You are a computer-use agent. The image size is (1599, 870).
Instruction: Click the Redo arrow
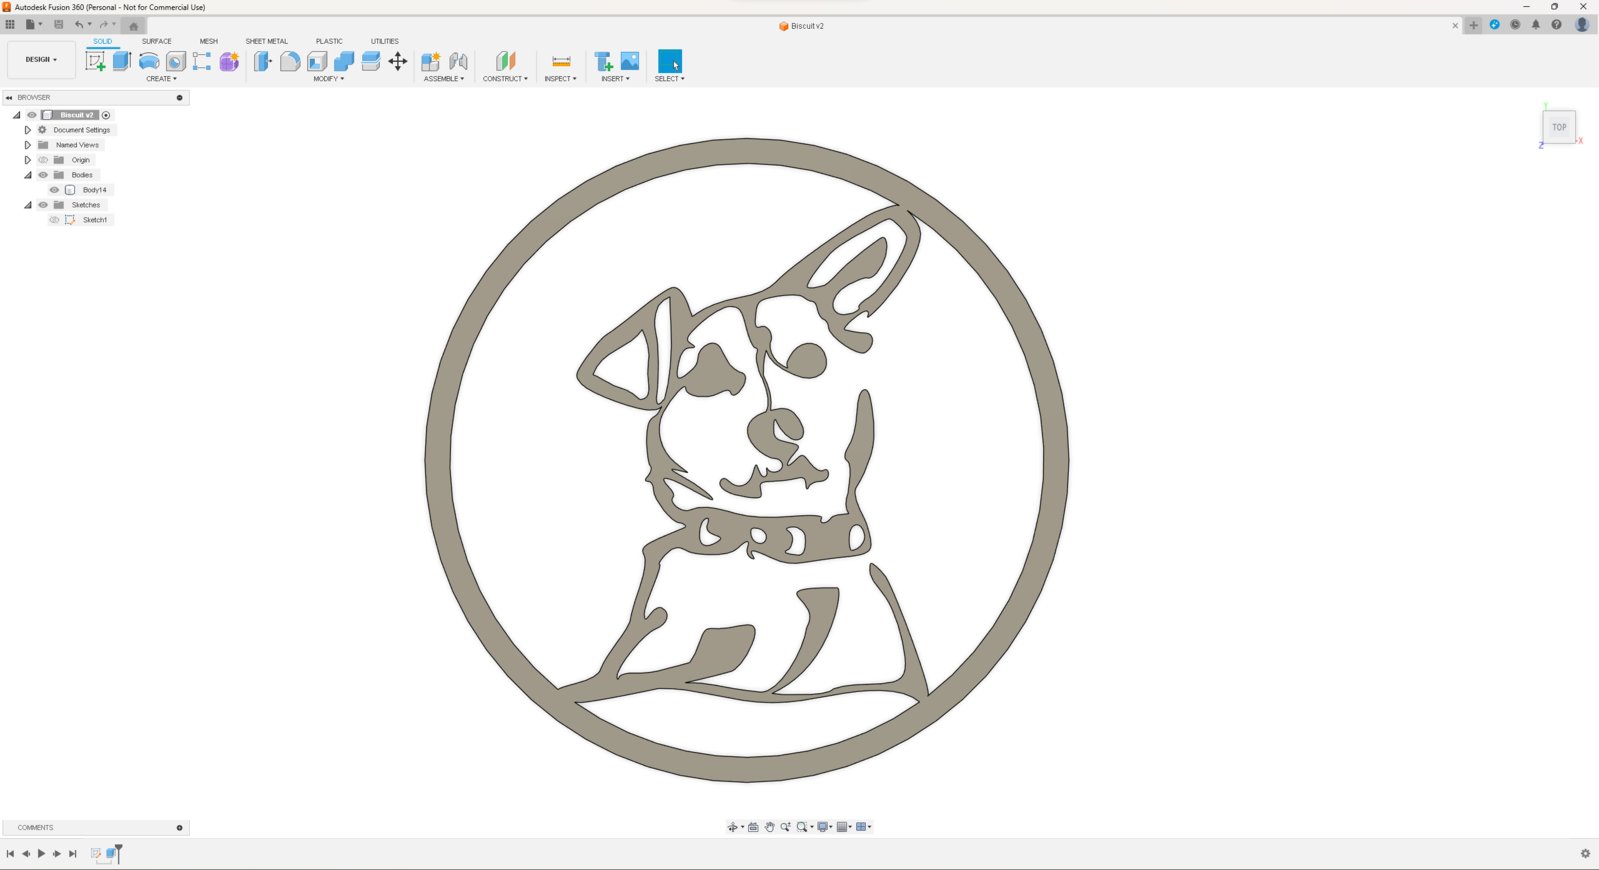[x=103, y=25]
